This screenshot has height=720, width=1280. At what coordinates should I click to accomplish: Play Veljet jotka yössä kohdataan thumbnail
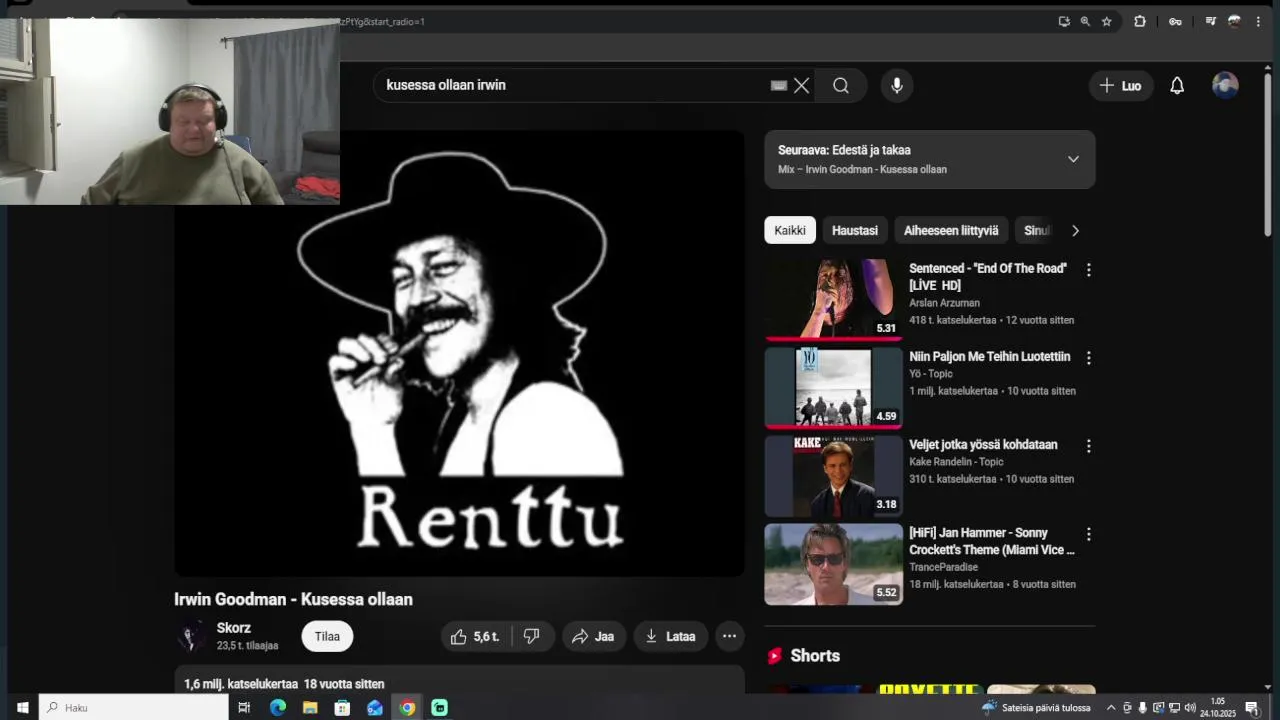(x=833, y=475)
